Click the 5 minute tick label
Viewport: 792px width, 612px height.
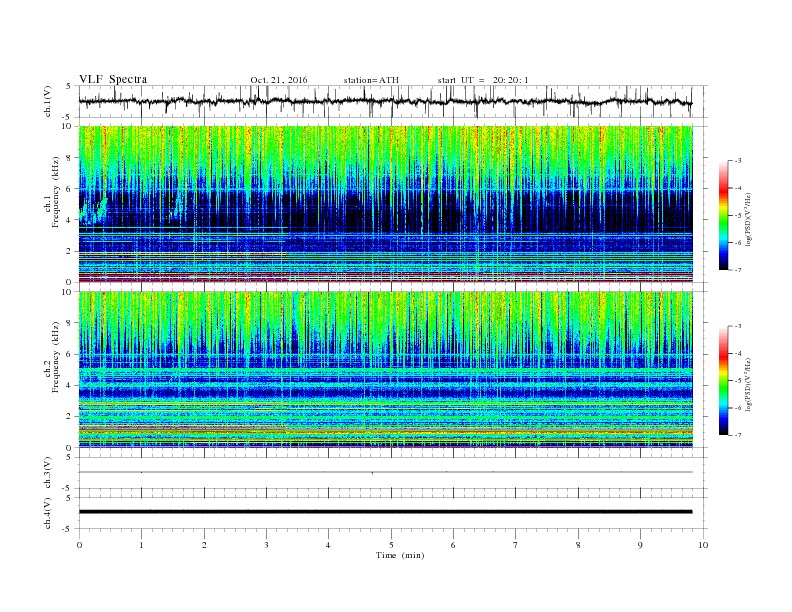pos(391,545)
